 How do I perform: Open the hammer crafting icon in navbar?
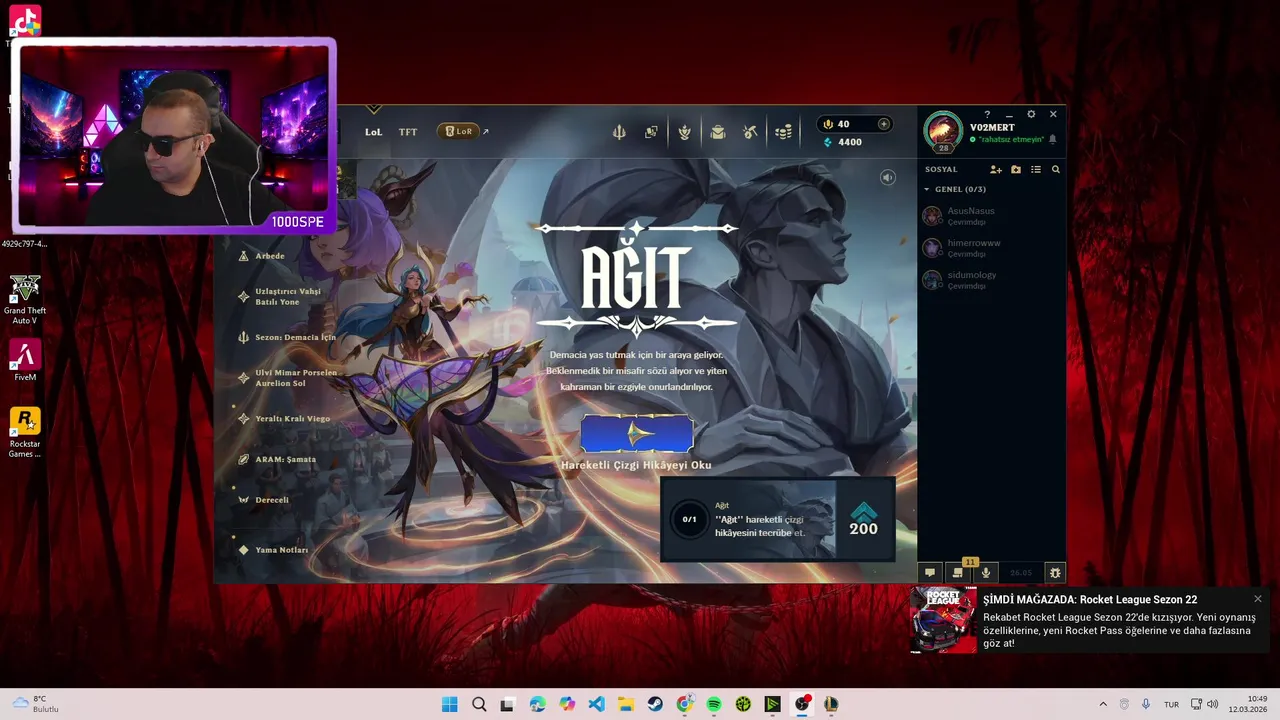click(x=750, y=132)
